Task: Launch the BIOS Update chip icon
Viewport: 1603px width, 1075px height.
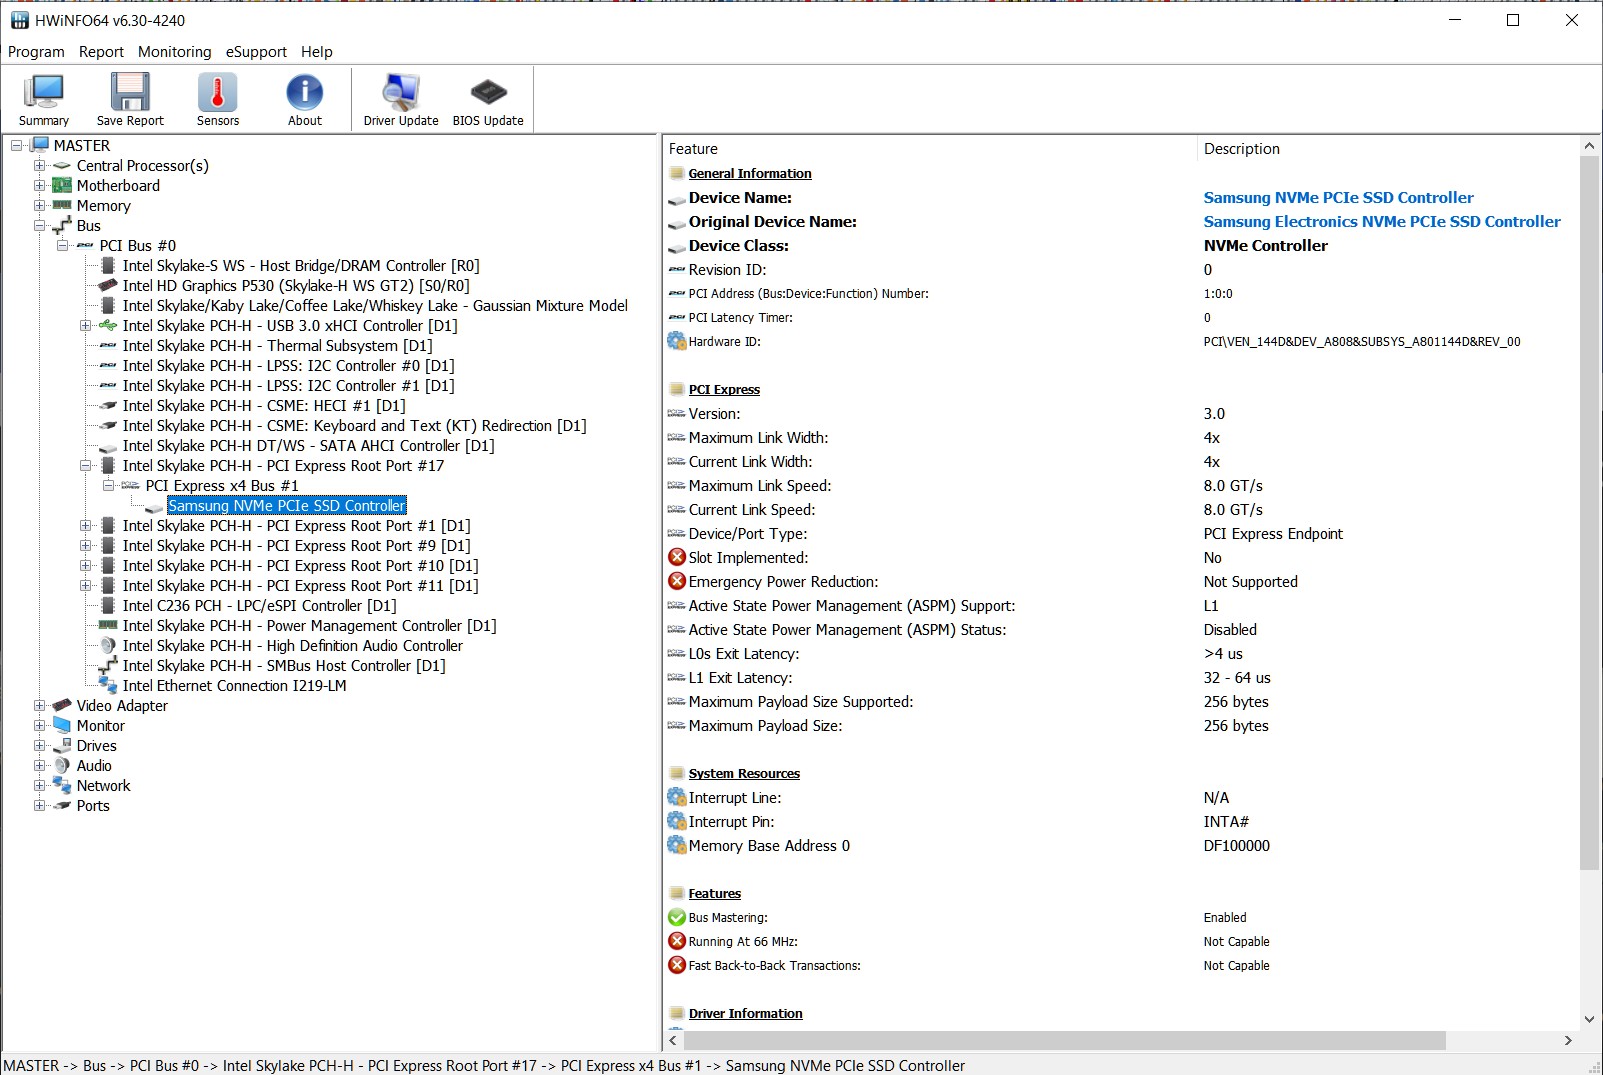Action: 488,92
